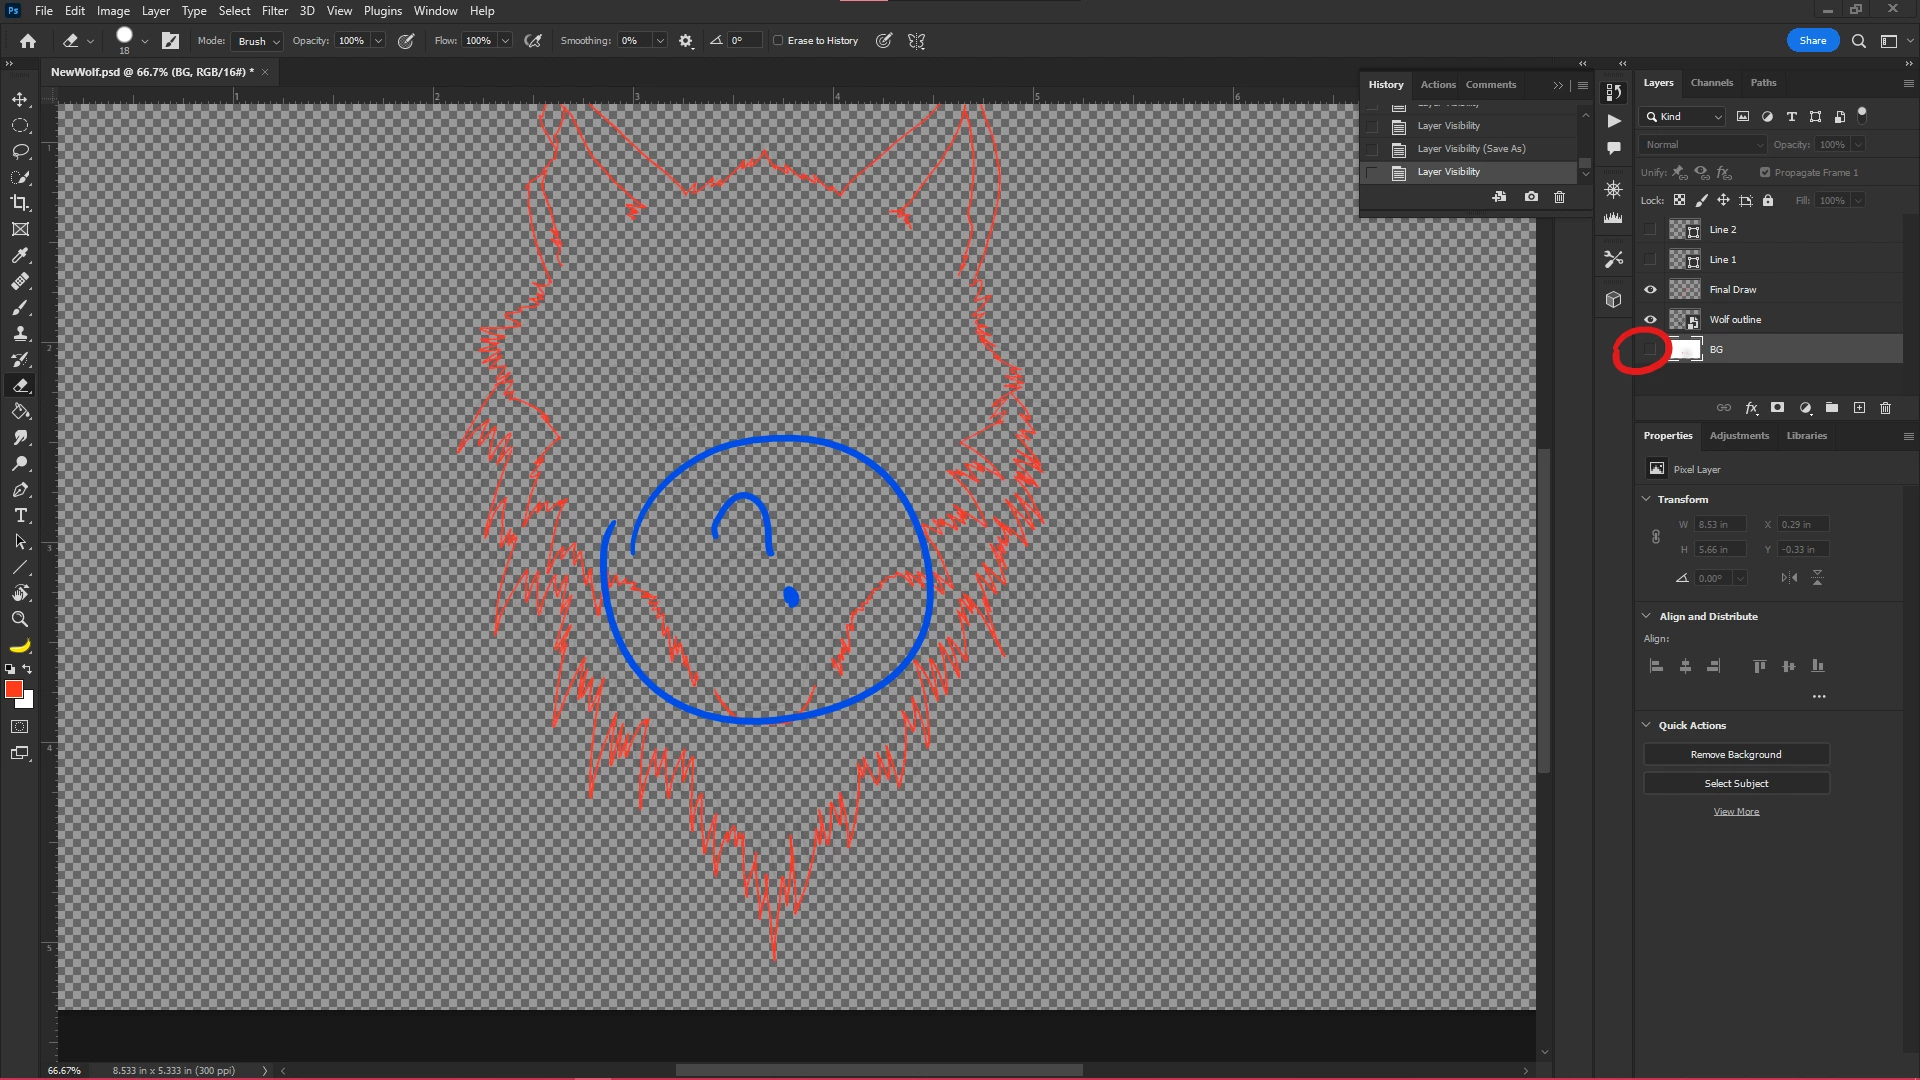Click the delete layer trash icon
Viewport: 1920px width, 1080px height.
tap(1886, 408)
